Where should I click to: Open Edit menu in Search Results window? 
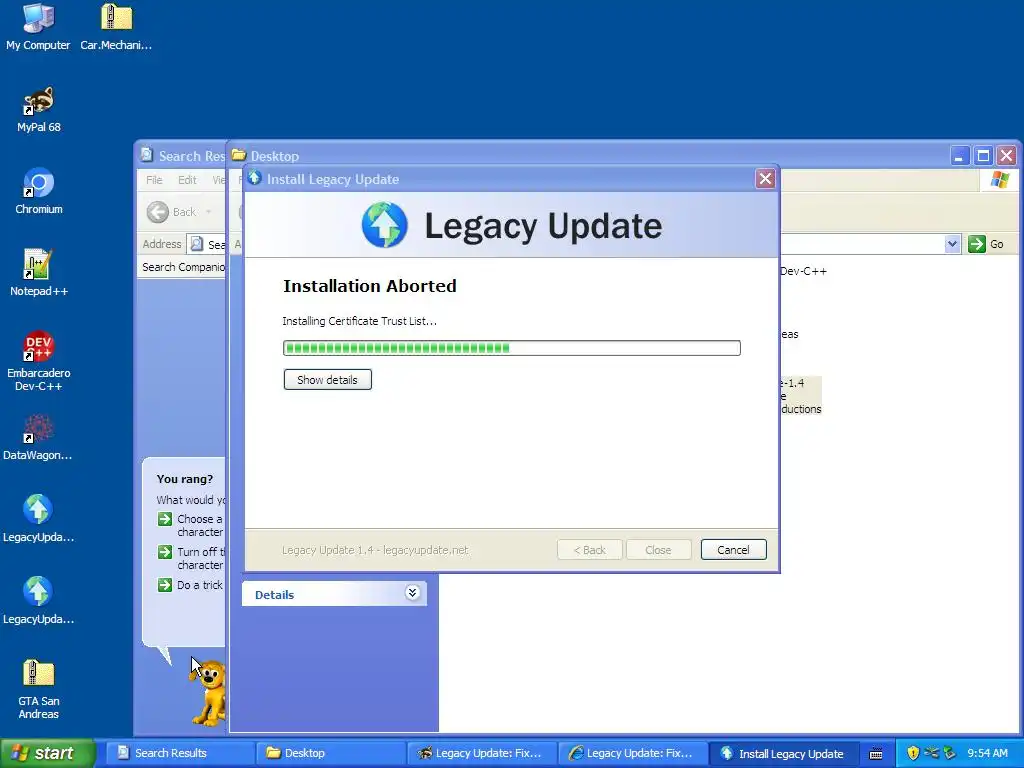coord(187,180)
